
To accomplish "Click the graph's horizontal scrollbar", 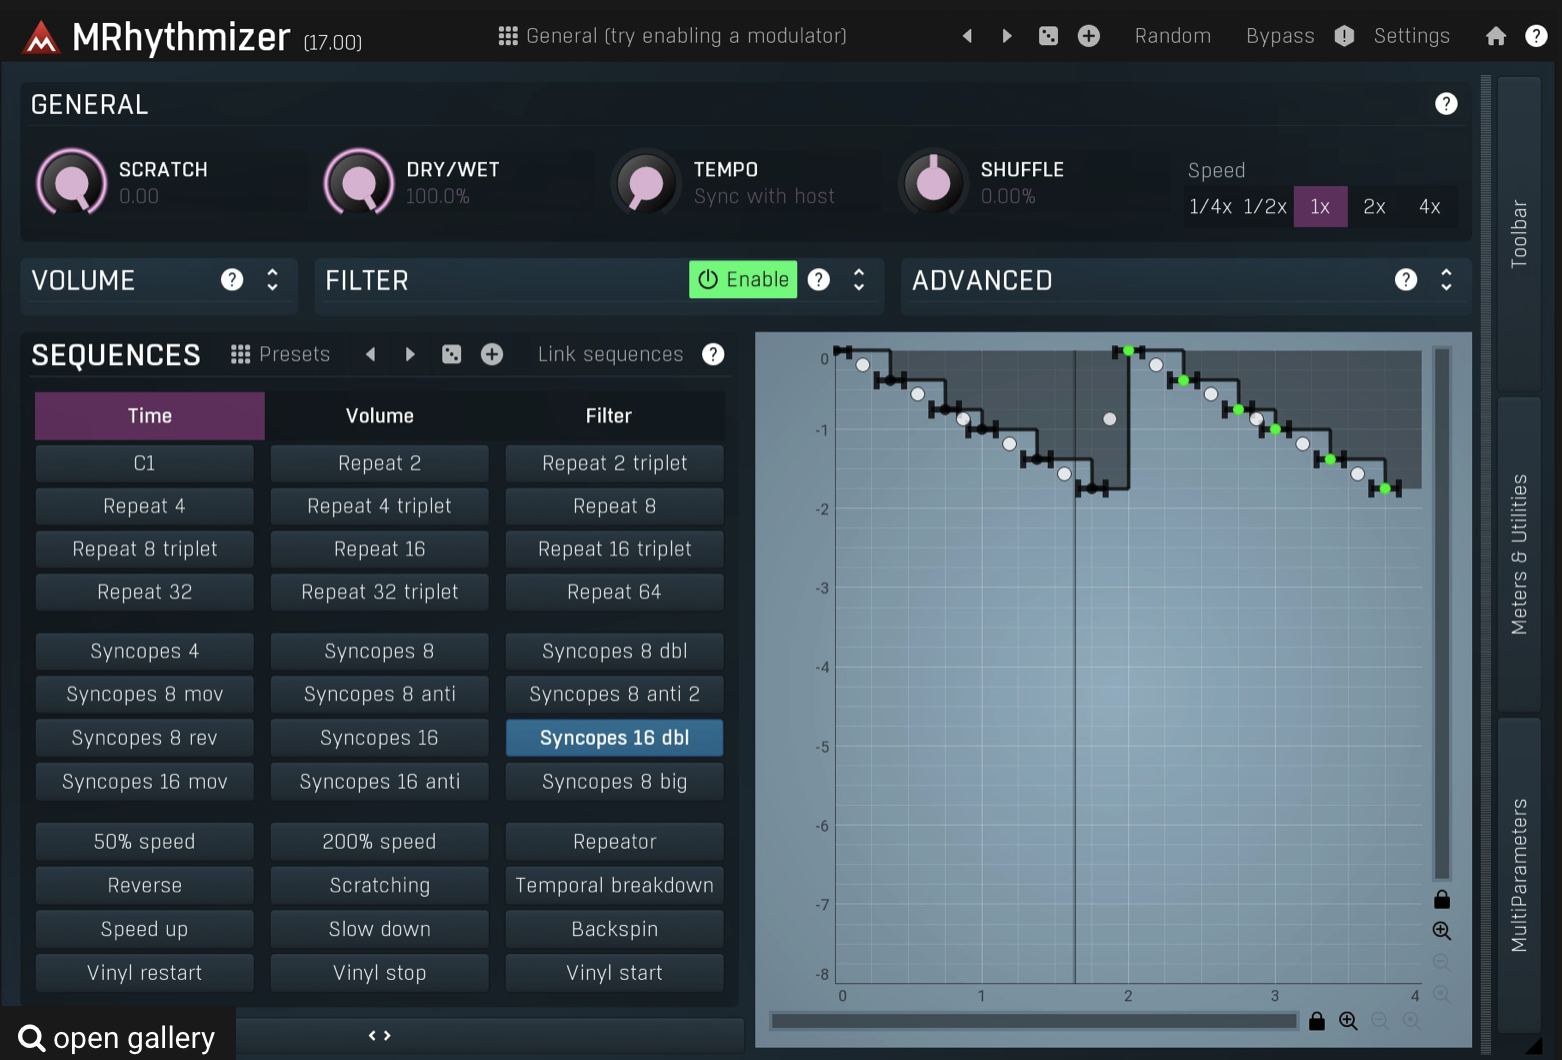I will [x=1034, y=1021].
